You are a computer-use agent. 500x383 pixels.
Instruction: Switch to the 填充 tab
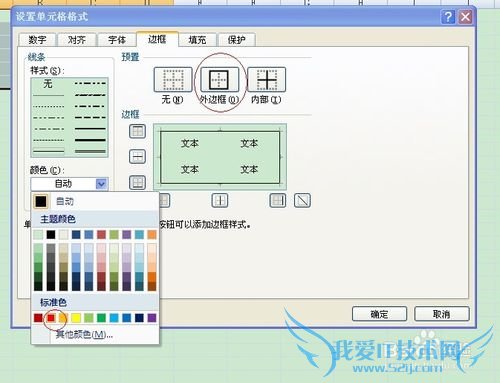click(197, 40)
